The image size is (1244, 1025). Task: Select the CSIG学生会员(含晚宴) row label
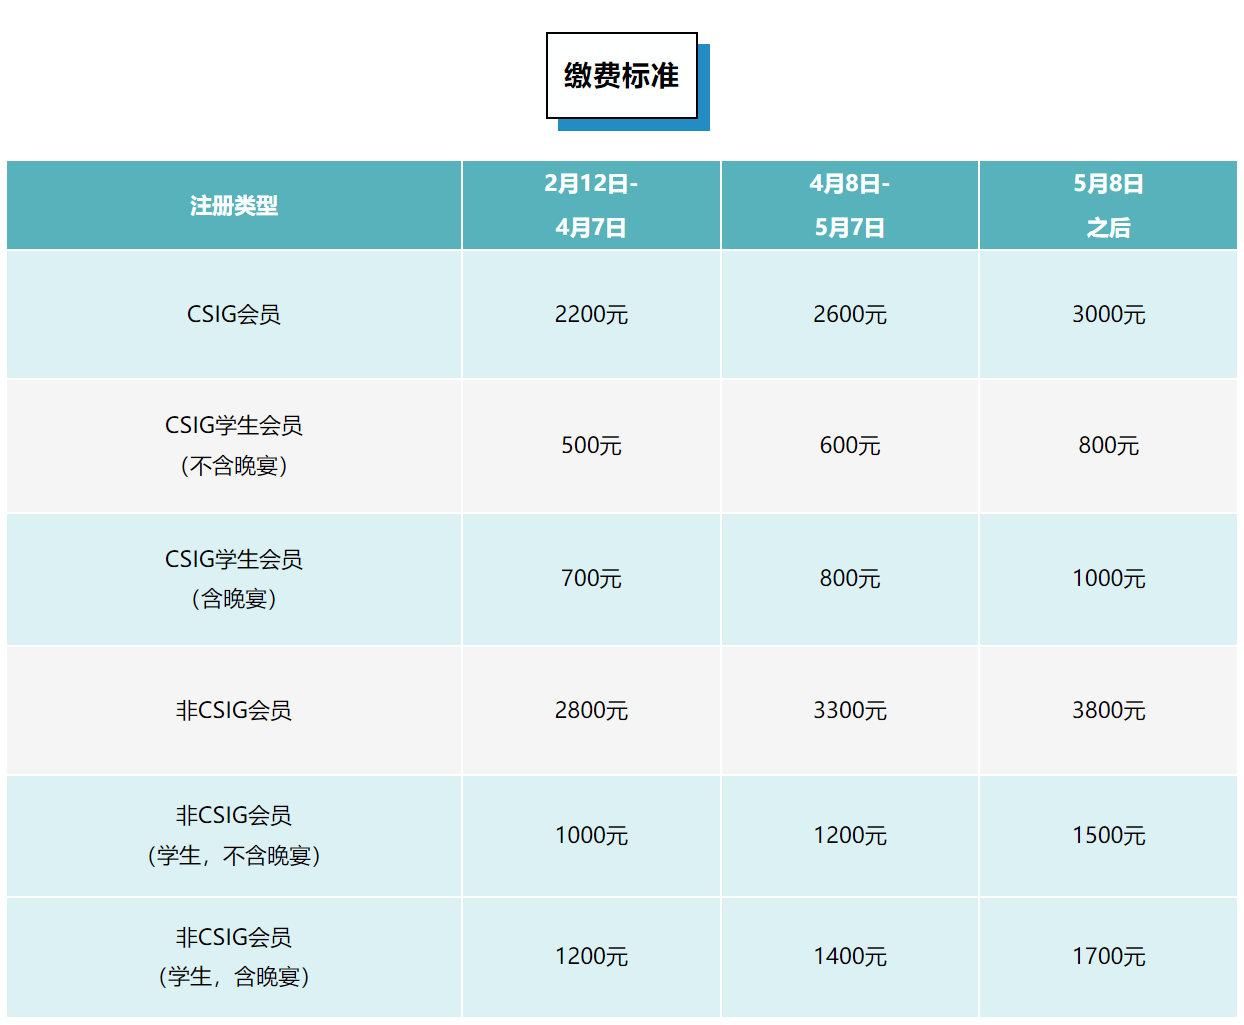point(234,579)
